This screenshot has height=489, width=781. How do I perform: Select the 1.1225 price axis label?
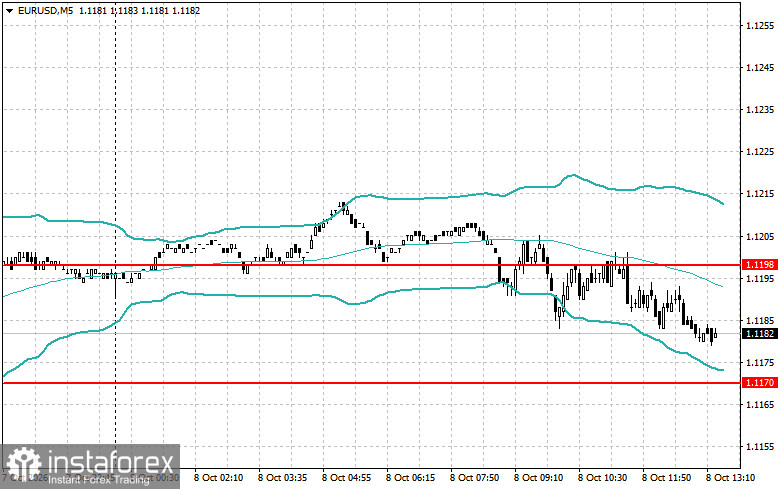(761, 152)
